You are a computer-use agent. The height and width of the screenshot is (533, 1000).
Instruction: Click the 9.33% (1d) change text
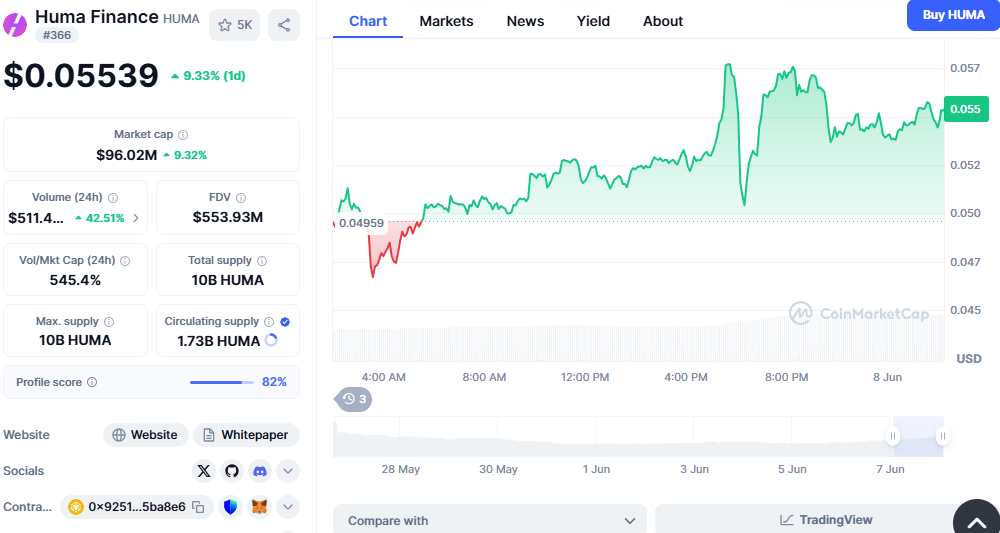[x=214, y=76]
